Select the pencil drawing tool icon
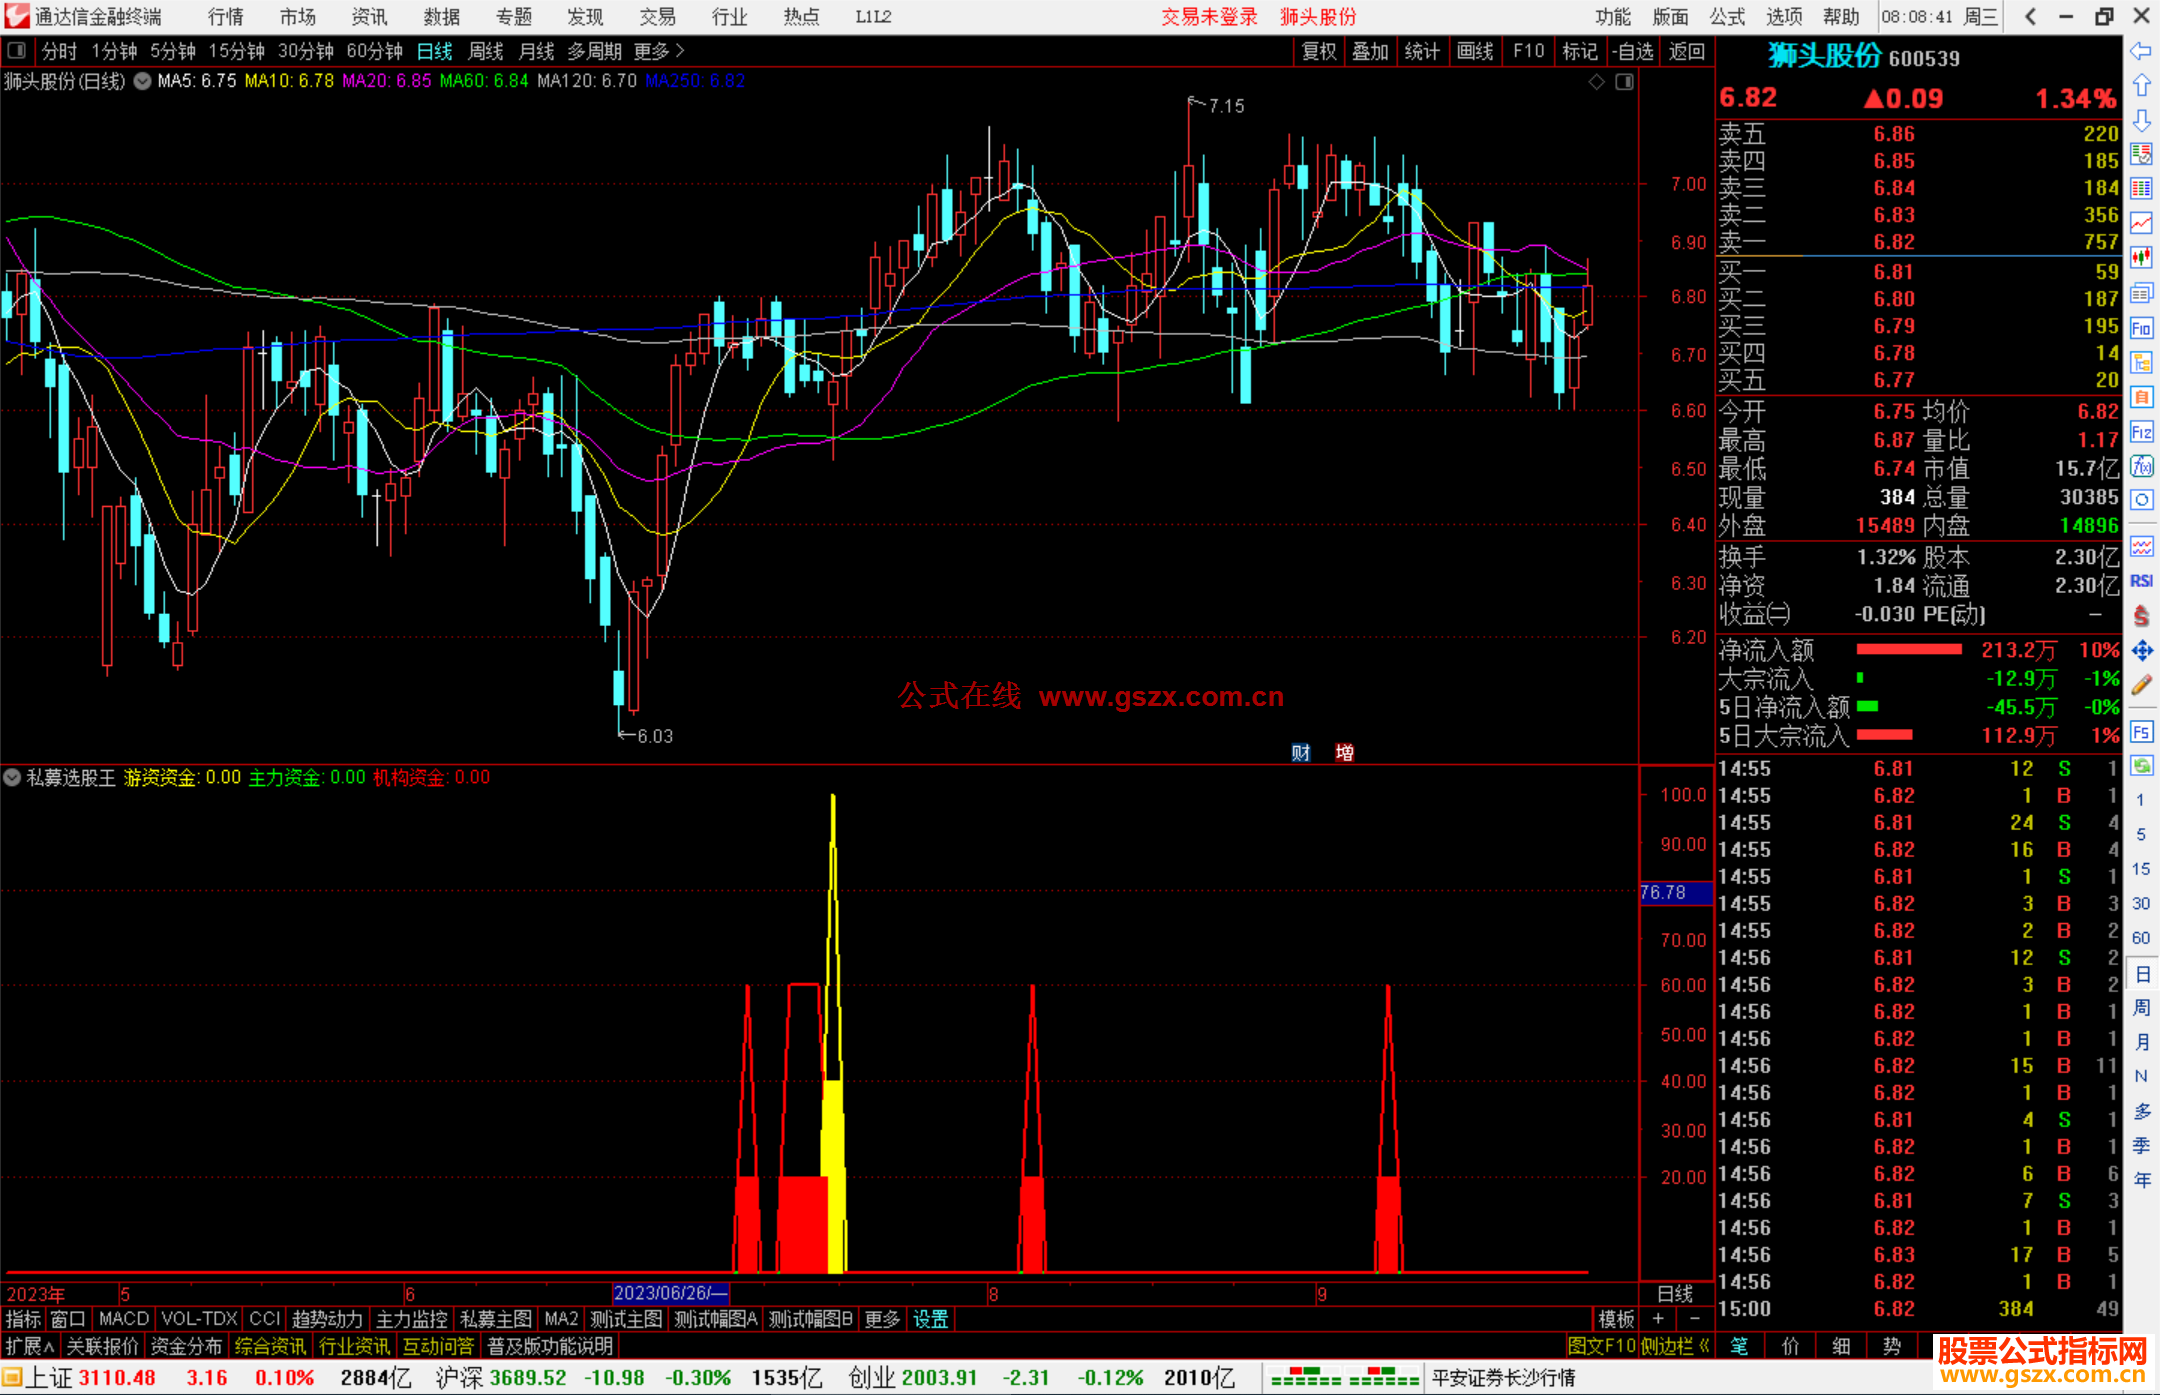Screen dimensions: 2160x1395 [2141, 686]
